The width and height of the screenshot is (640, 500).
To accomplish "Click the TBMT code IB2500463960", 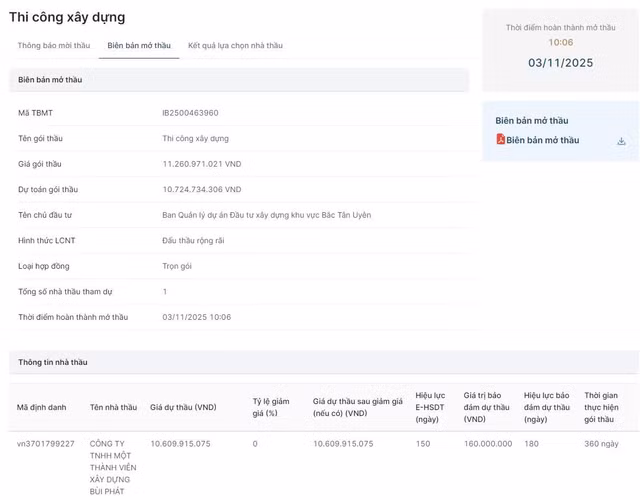I will 190,113.
